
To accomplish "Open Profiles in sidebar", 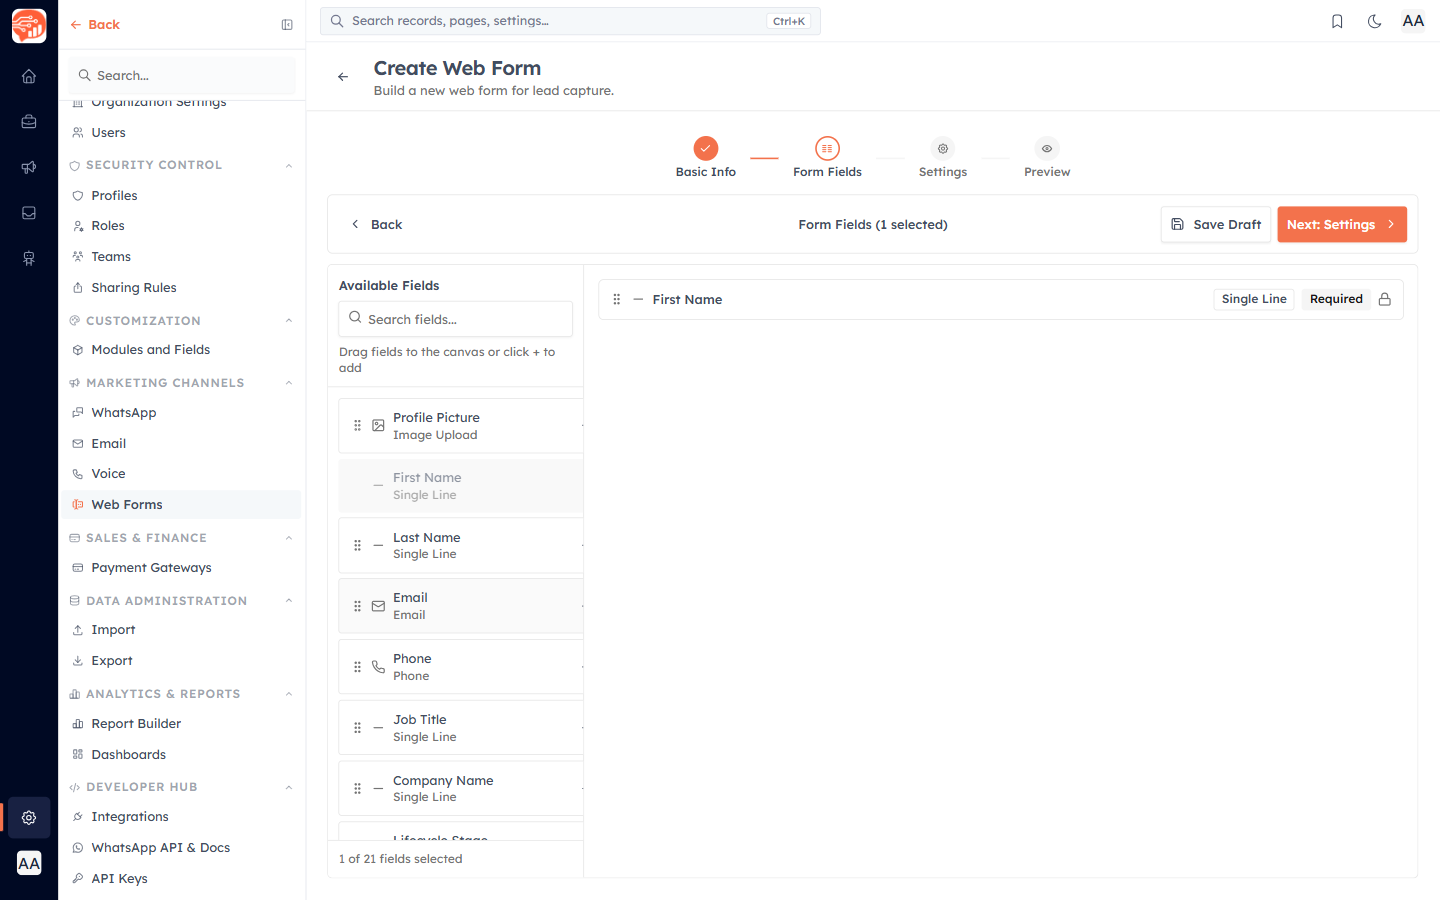I will [x=181, y=196].
